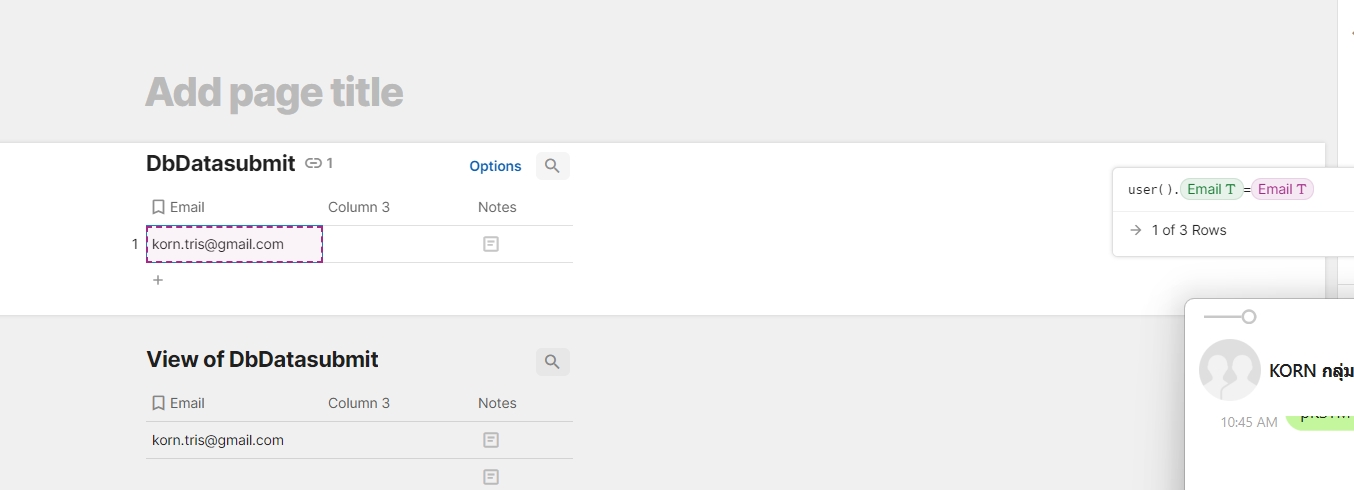Click korn.tris@gmail.com in View of DbDatasubmit

point(218,440)
